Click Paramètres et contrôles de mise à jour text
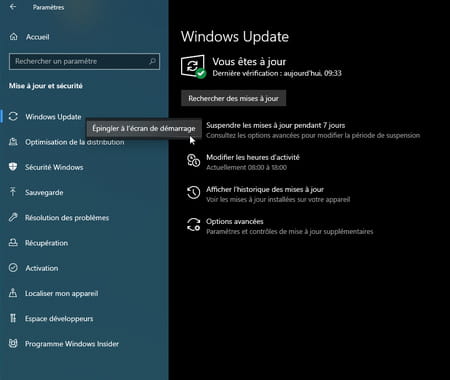The height and width of the screenshot is (380, 450). 289,231
